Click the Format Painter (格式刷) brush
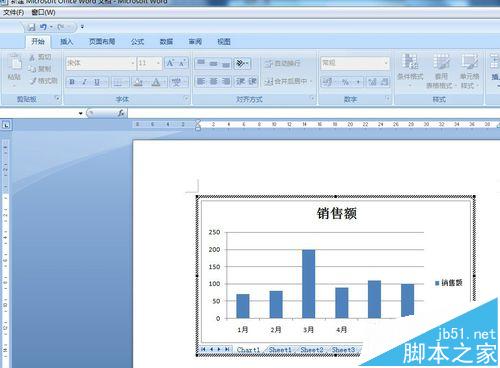Screen dimensions: 500x368 [43, 81]
